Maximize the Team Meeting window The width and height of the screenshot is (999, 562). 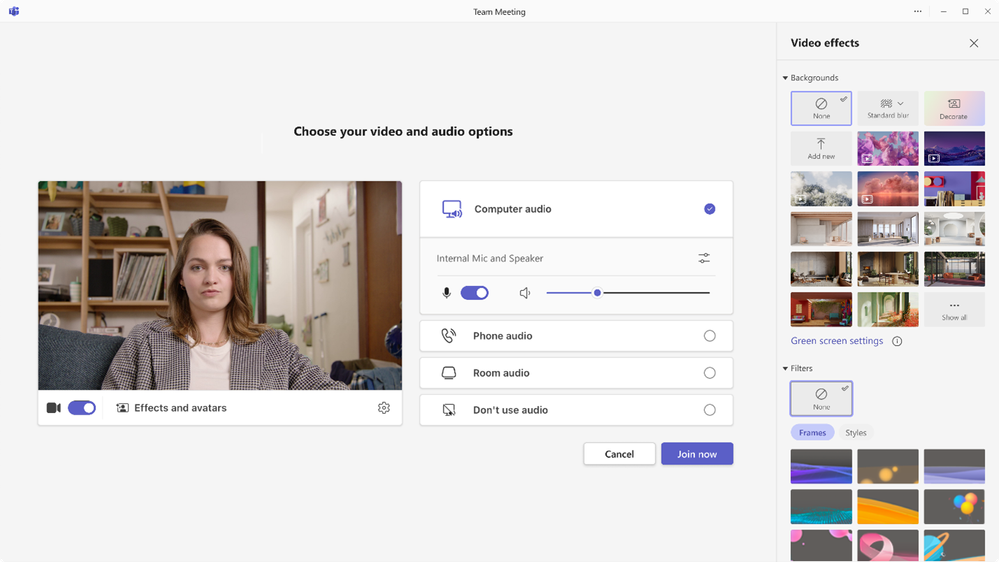coord(965,11)
